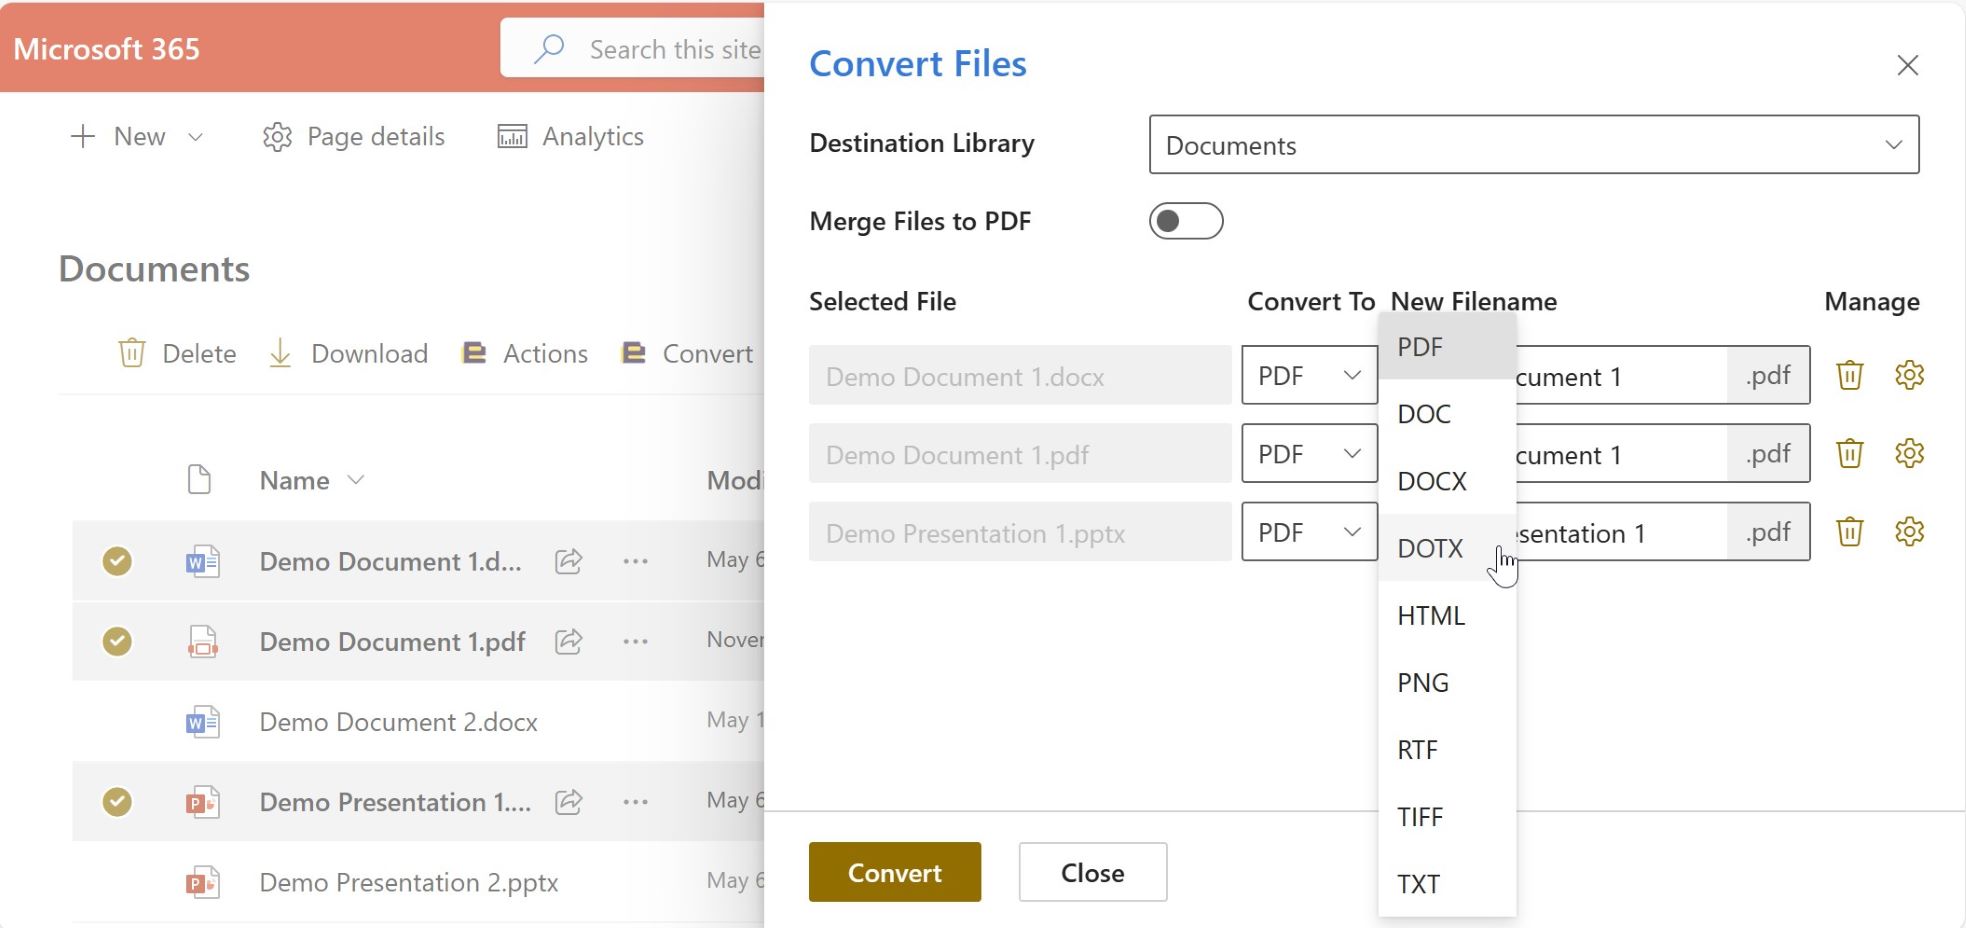Image resolution: width=1966 pixels, height=928 pixels.
Task: Enable the Merge Files to PDF toggle
Action: point(1185,221)
